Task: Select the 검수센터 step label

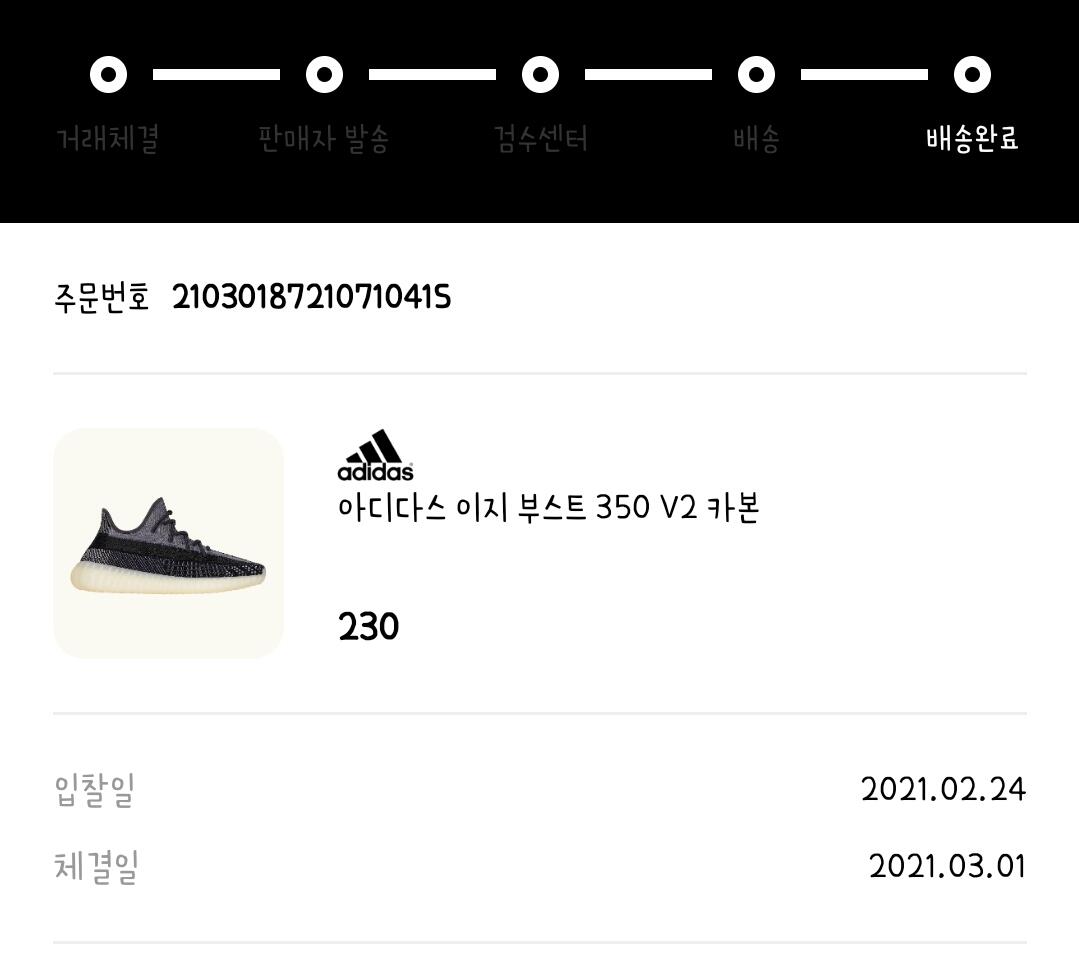Action: coord(541,139)
